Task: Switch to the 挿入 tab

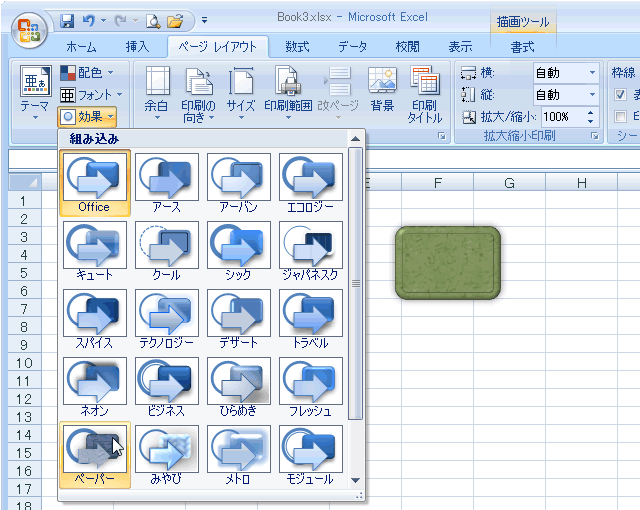Action: coord(137,47)
